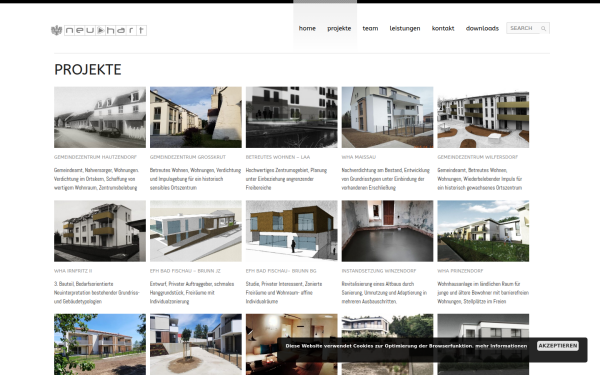
Task: Click the PROJEKTE page heading
Action: click(x=88, y=70)
